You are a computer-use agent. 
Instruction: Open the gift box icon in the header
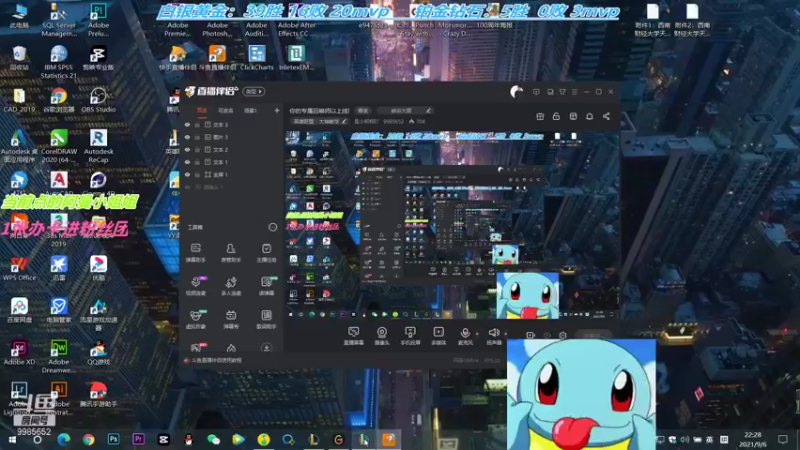540,116
